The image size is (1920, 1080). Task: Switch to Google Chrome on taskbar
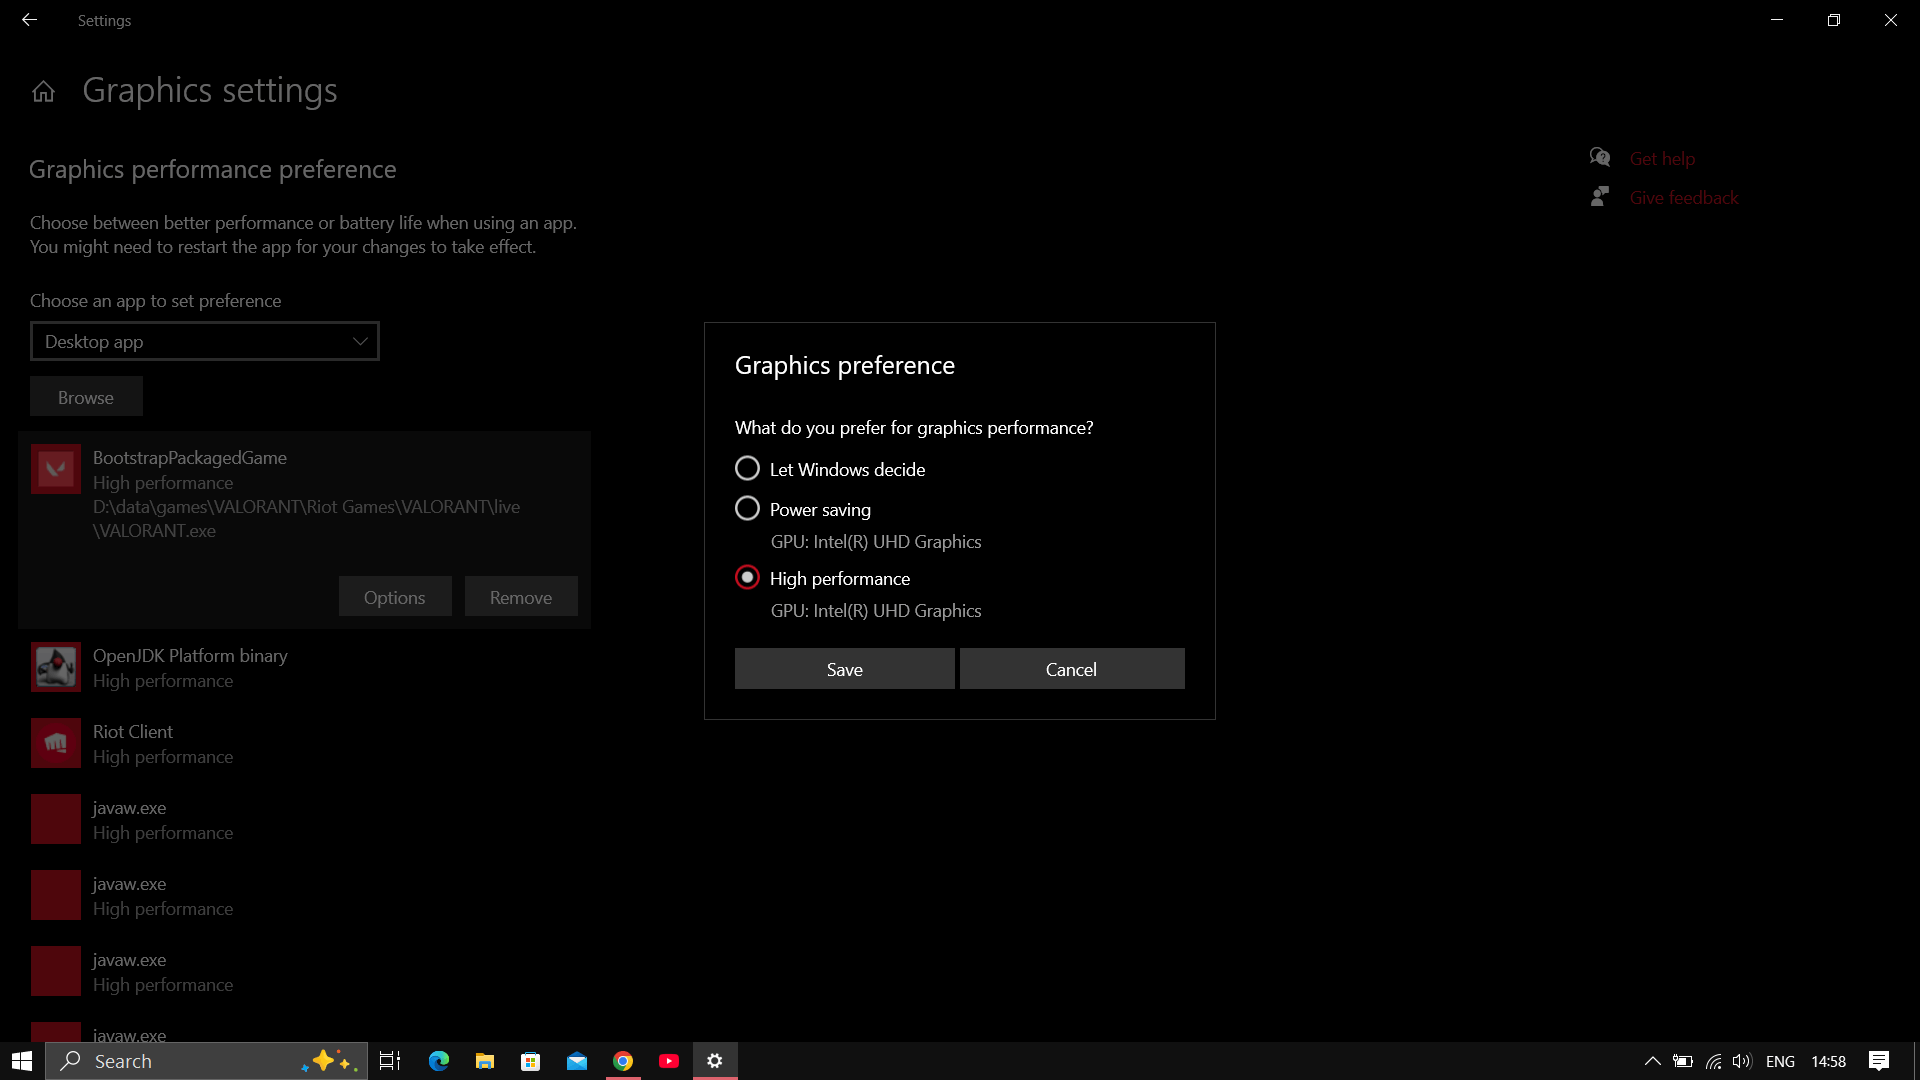click(x=623, y=1061)
